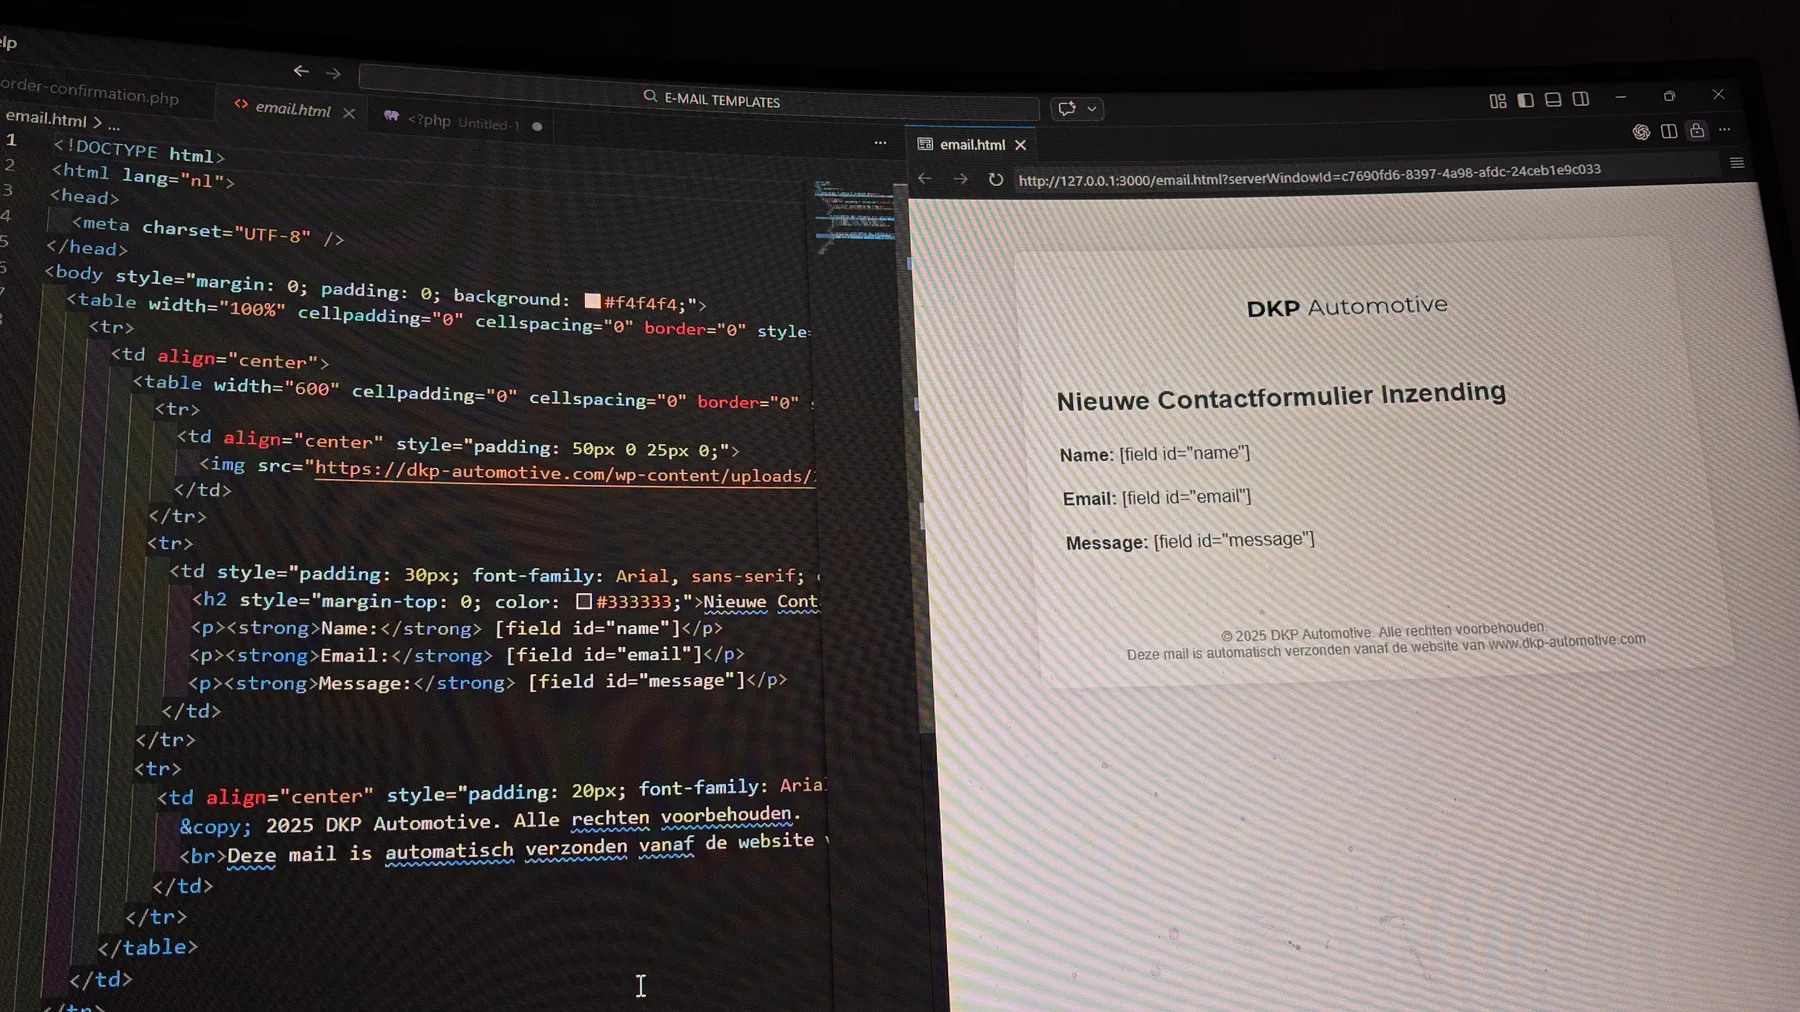Reload the preview page
1800x1012 pixels.
pyautogui.click(x=996, y=180)
